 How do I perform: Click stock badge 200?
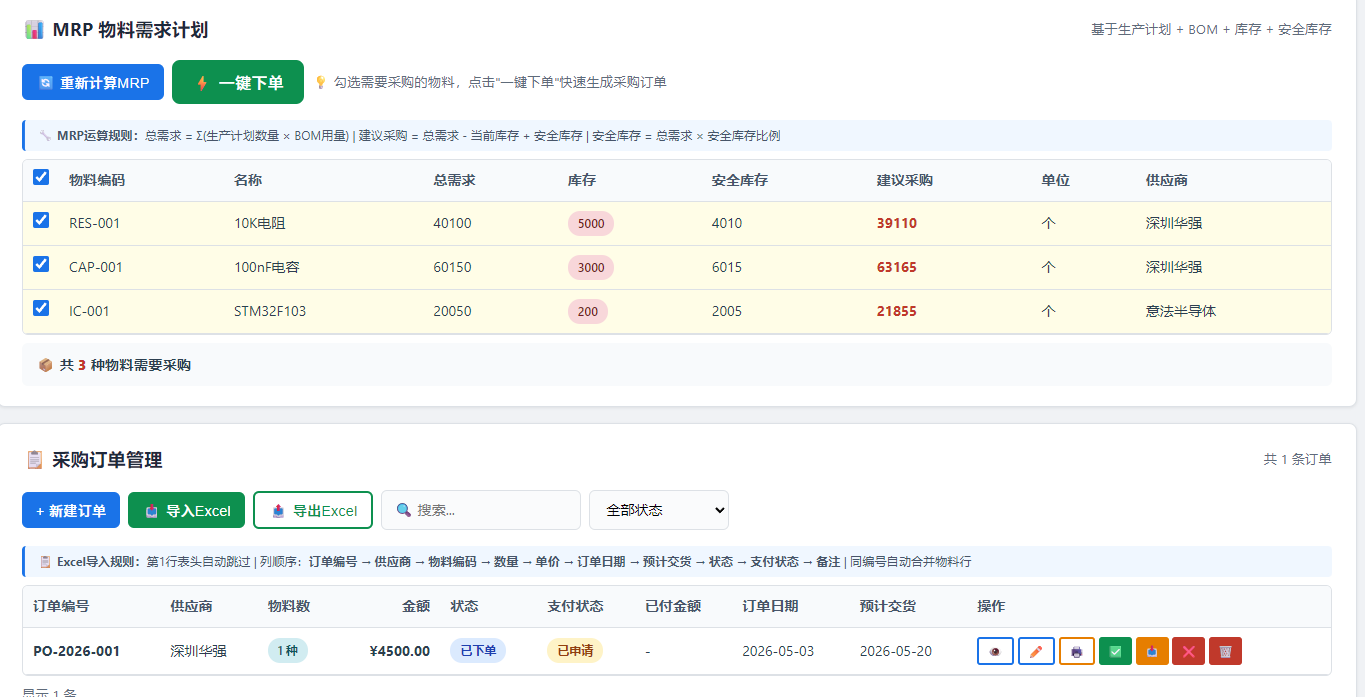[x=588, y=311]
